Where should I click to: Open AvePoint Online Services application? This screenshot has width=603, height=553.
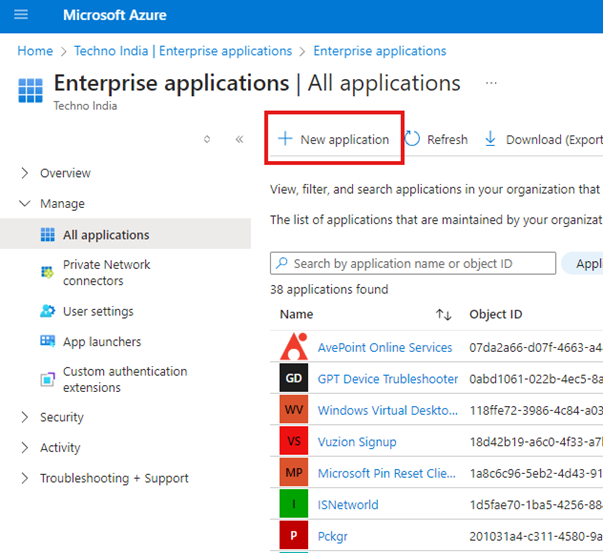(x=385, y=347)
